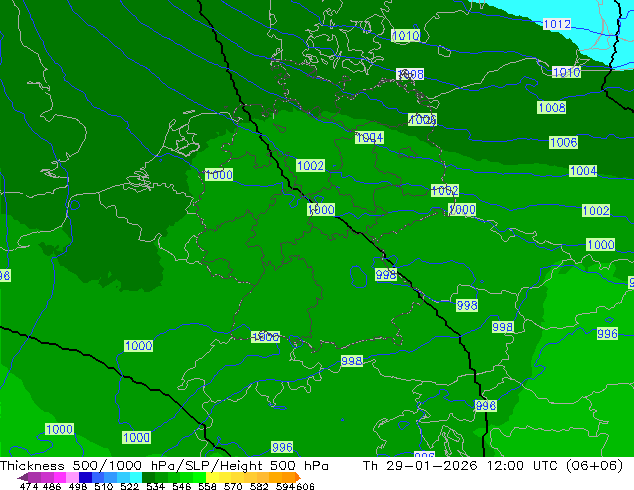Click the purple arrow tip at the legend's left end

[22, 477]
